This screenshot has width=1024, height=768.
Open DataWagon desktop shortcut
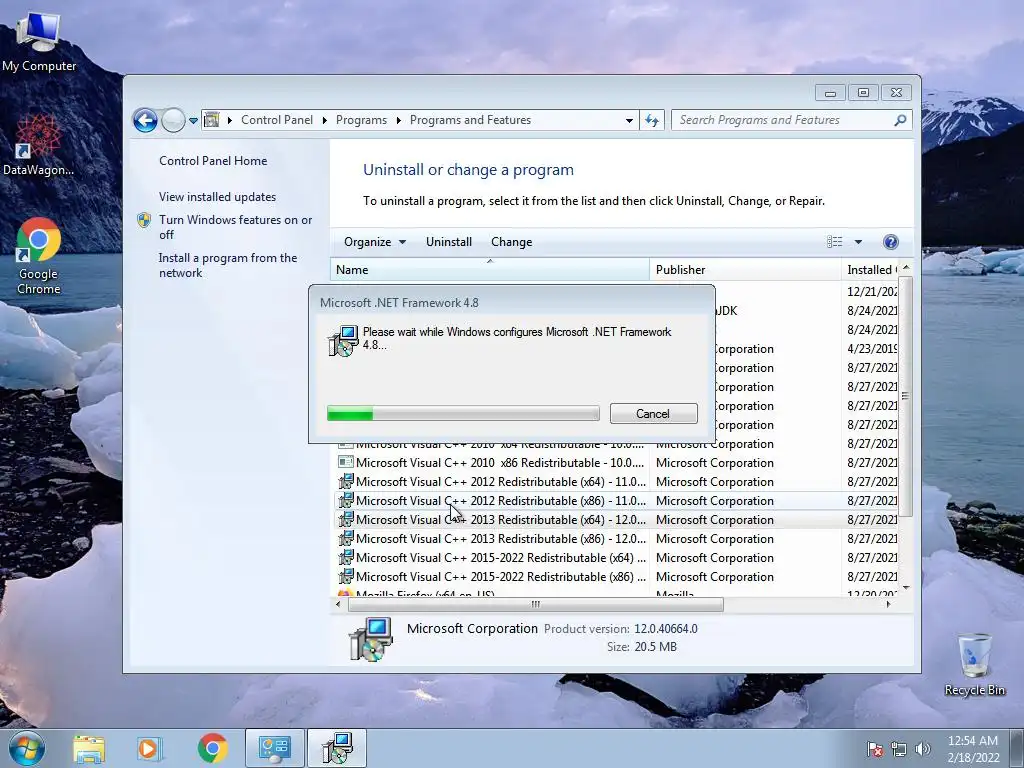[x=38, y=145]
